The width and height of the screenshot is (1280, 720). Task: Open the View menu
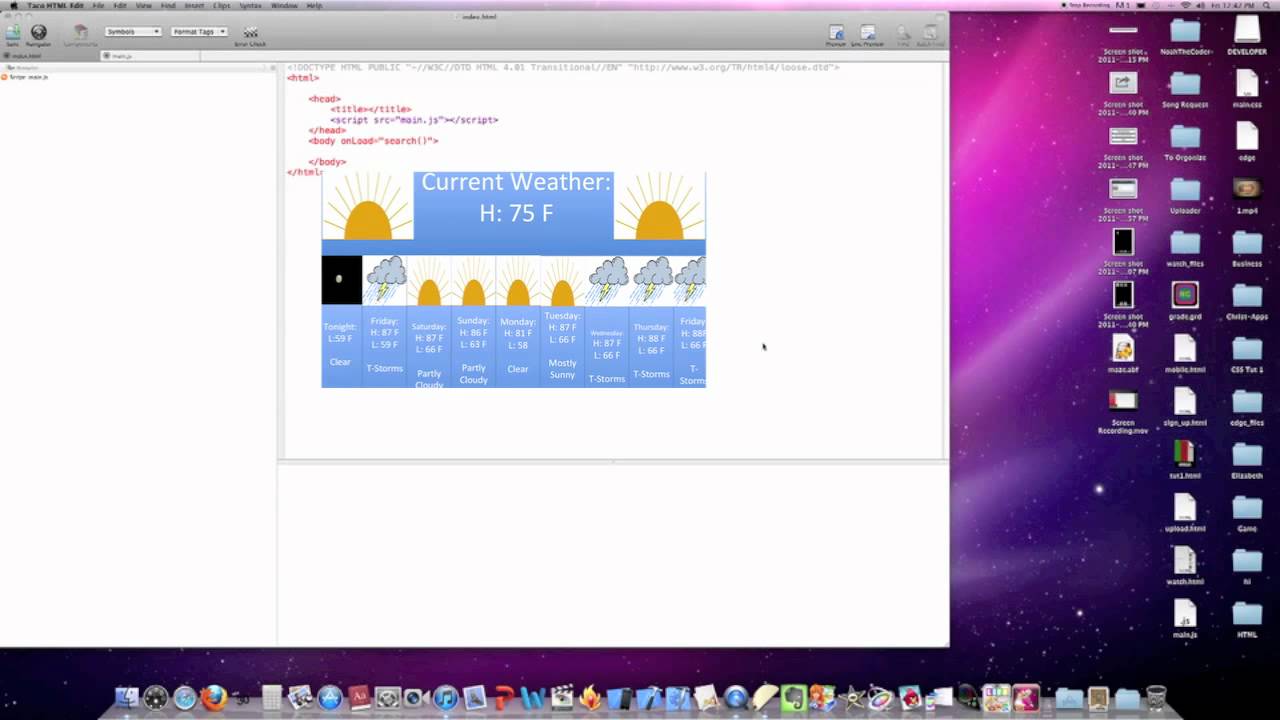pos(143,5)
